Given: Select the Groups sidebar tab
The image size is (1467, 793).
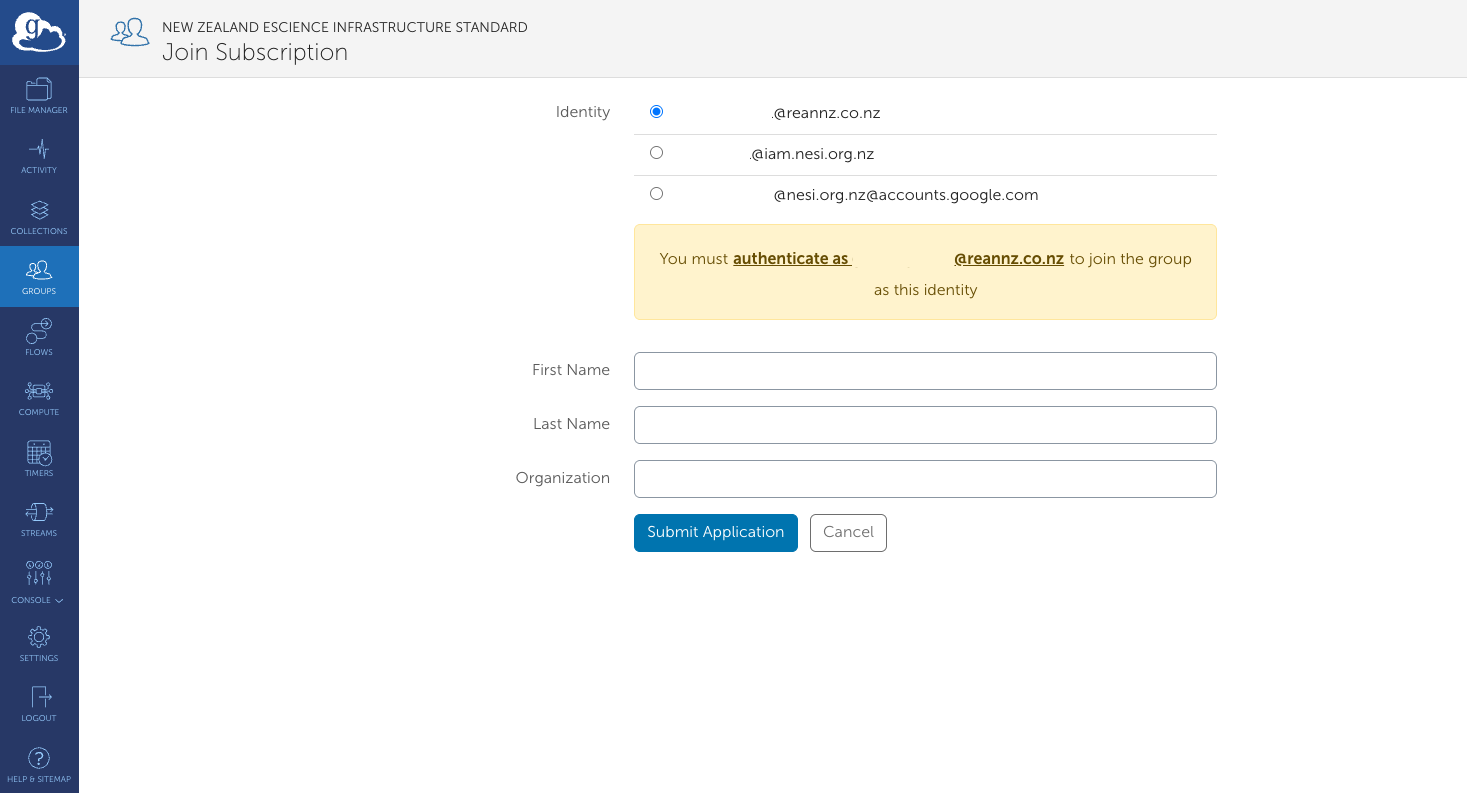Looking at the screenshot, I should point(39,277).
